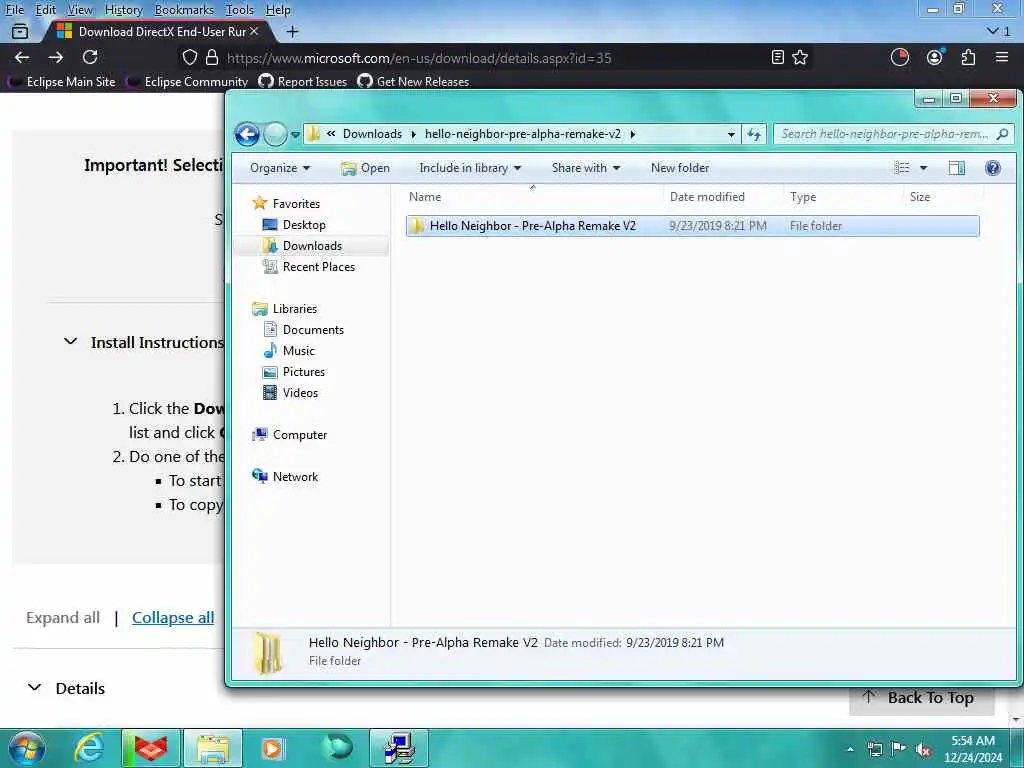Click the Explorer back navigation arrow
This screenshot has height=768, width=1024.
pyautogui.click(x=248, y=135)
